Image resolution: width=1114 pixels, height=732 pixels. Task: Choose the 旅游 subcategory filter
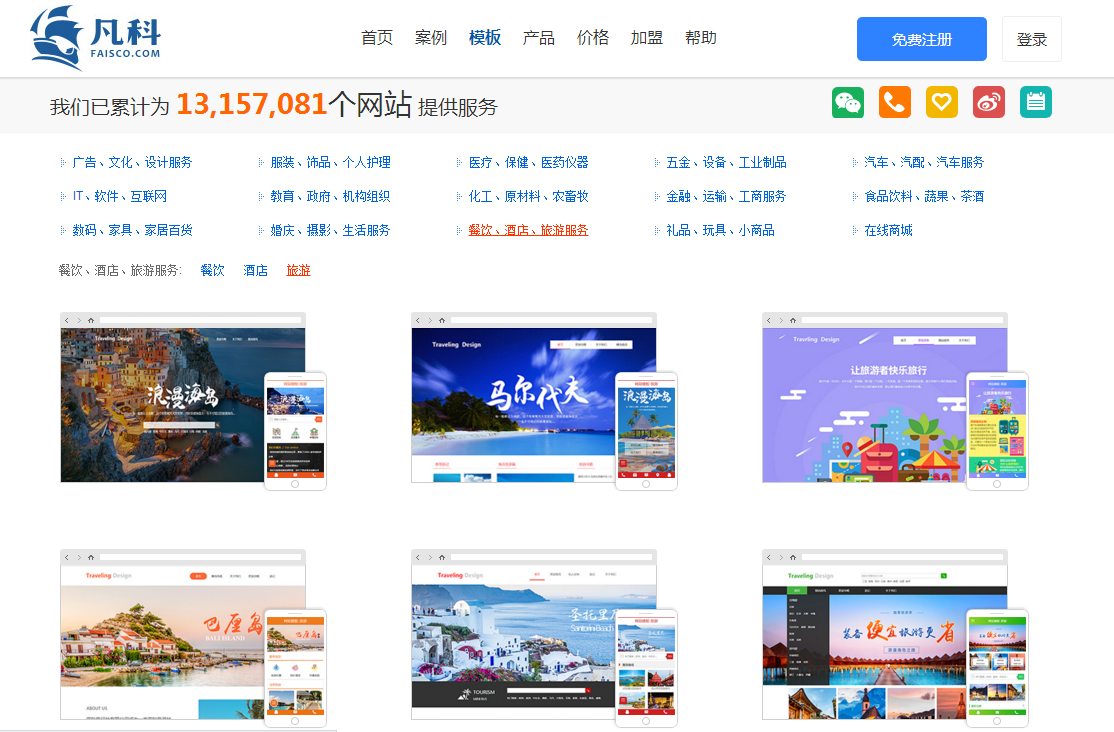tap(298, 270)
